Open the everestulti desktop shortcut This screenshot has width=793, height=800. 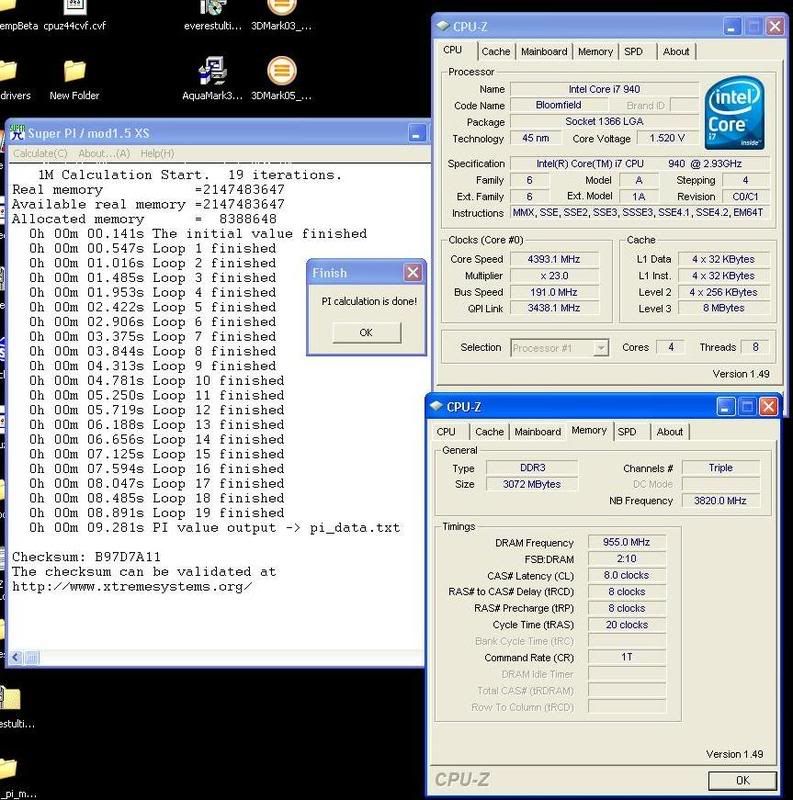[213, 15]
